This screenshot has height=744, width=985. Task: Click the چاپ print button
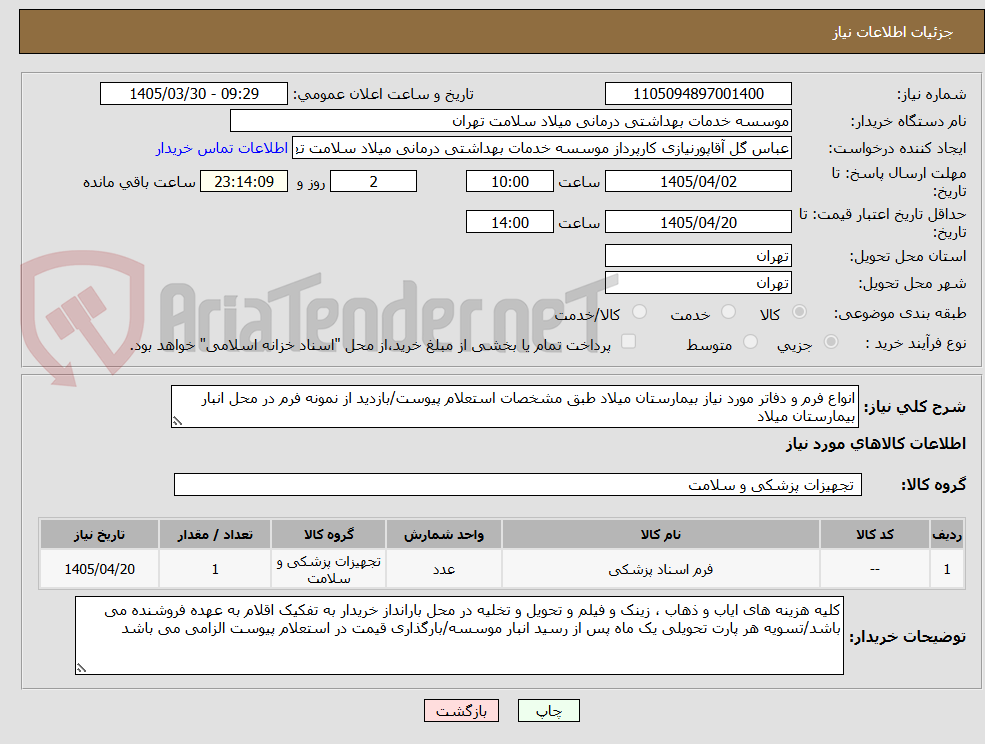click(548, 711)
